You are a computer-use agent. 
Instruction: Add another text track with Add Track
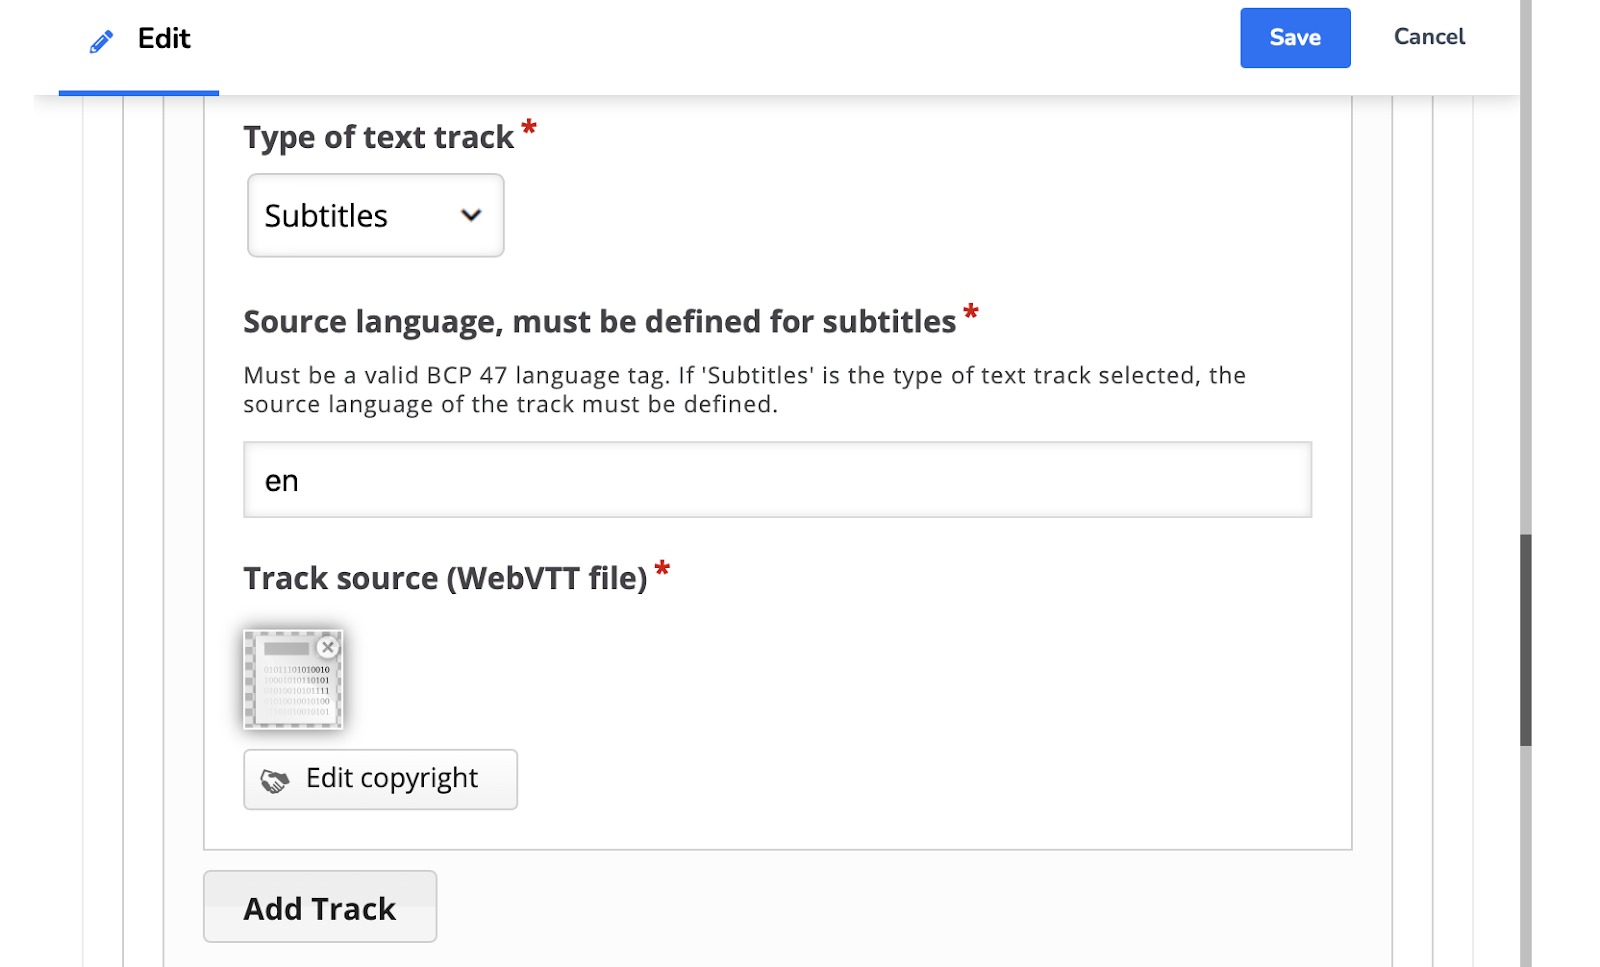[320, 906]
